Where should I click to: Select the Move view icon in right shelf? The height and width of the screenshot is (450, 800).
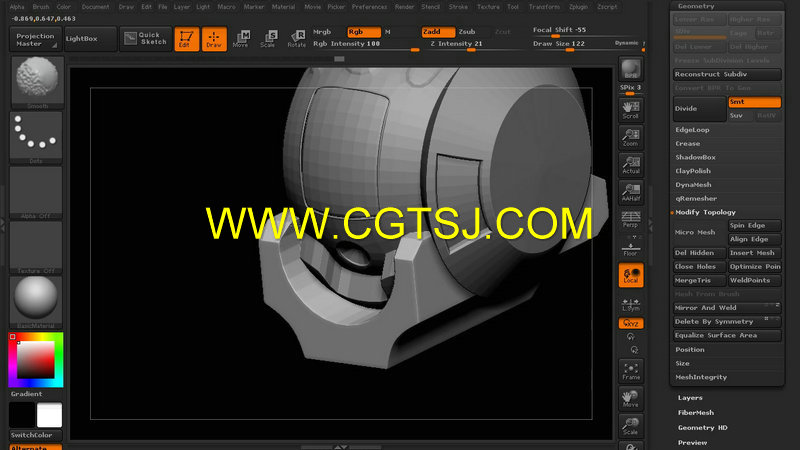click(631, 398)
